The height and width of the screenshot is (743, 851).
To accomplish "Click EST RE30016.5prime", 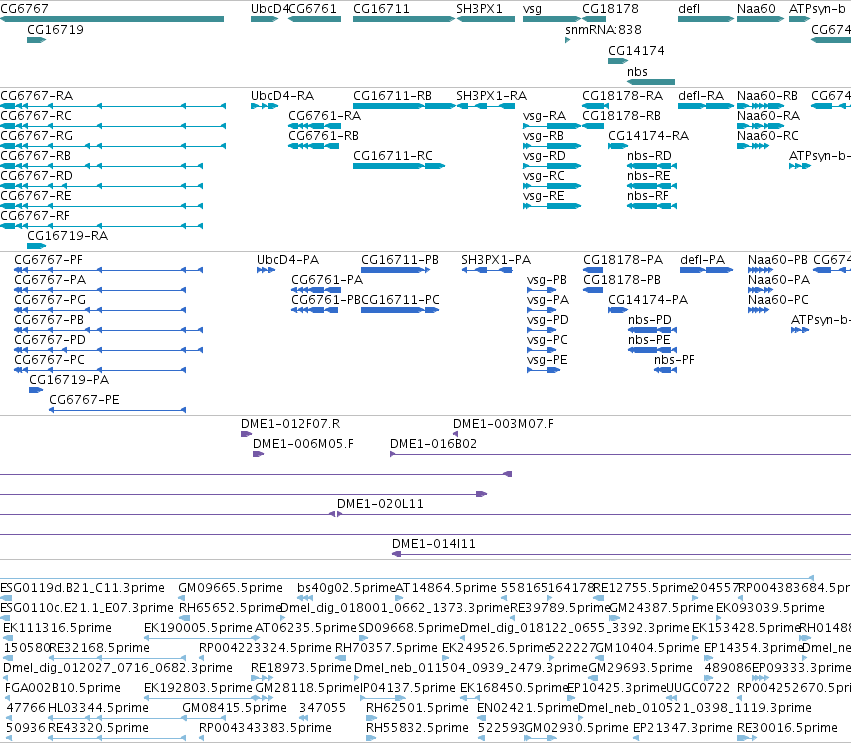I will 747,738.
